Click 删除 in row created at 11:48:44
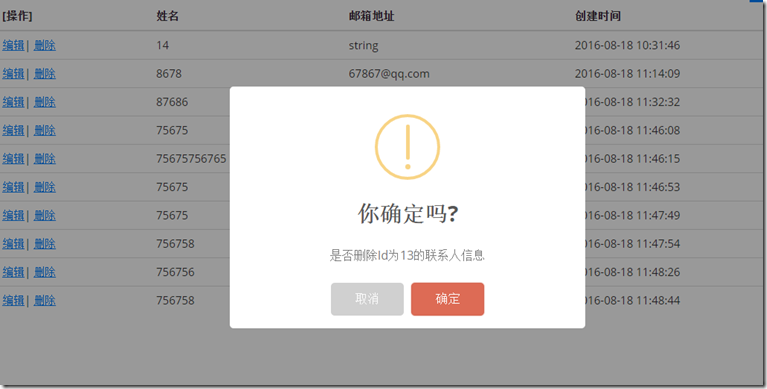The width and height of the screenshot is (767, 389). pos(45,301)
